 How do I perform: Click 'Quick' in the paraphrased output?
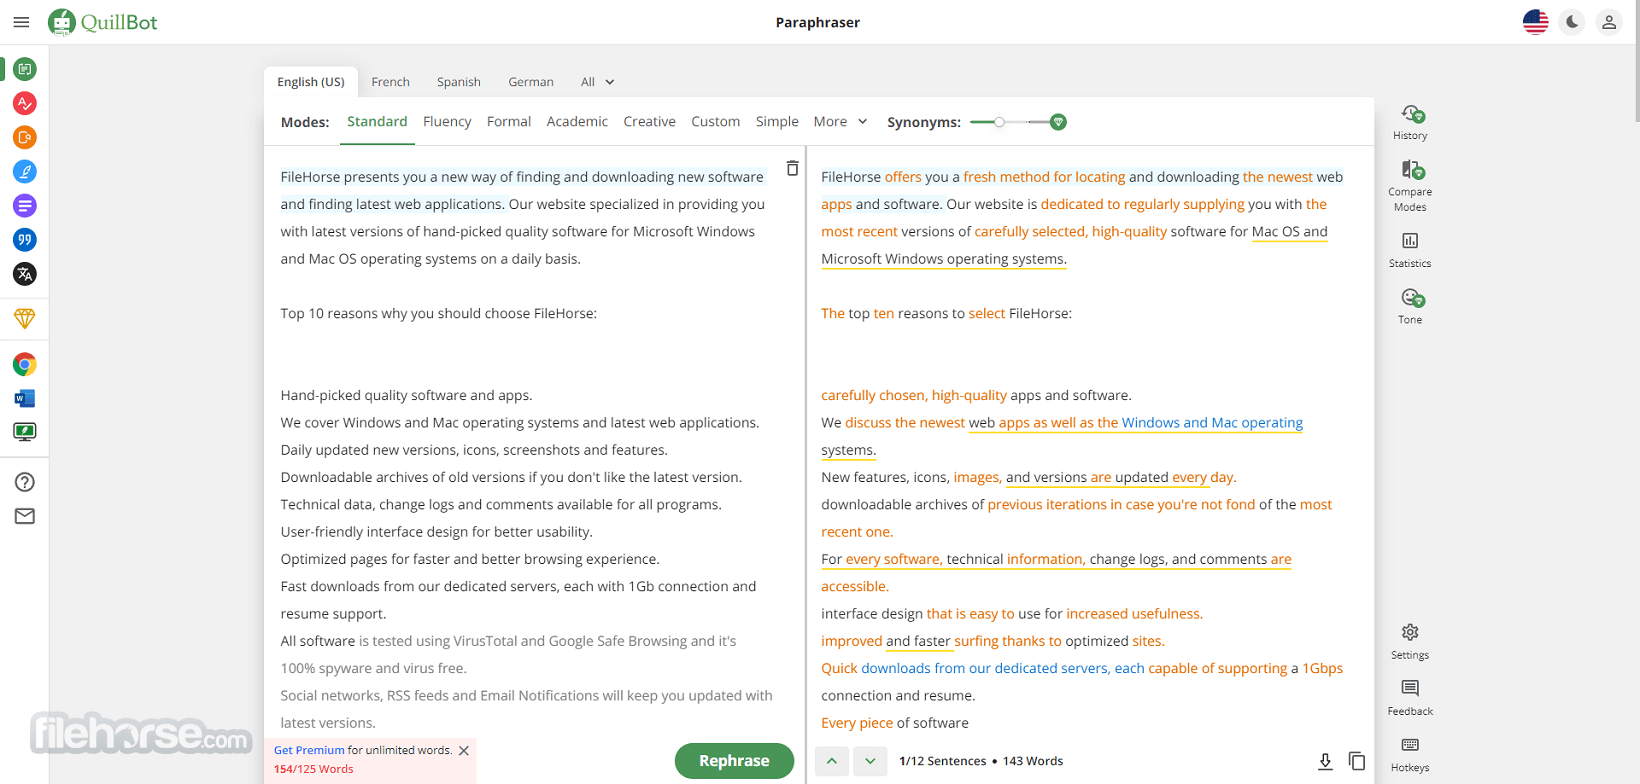(839, 669)
